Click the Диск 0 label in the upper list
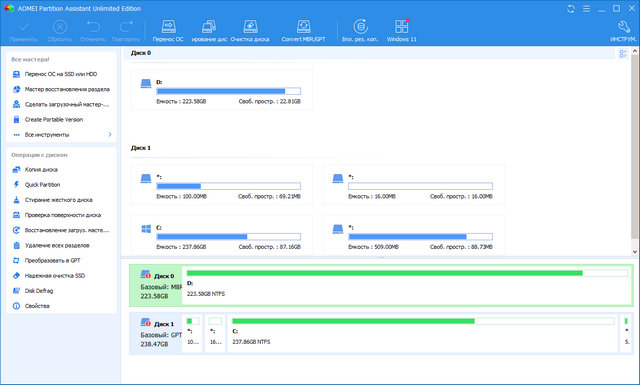The height and width of the screenshot is (385, 640). click(141, 53)
